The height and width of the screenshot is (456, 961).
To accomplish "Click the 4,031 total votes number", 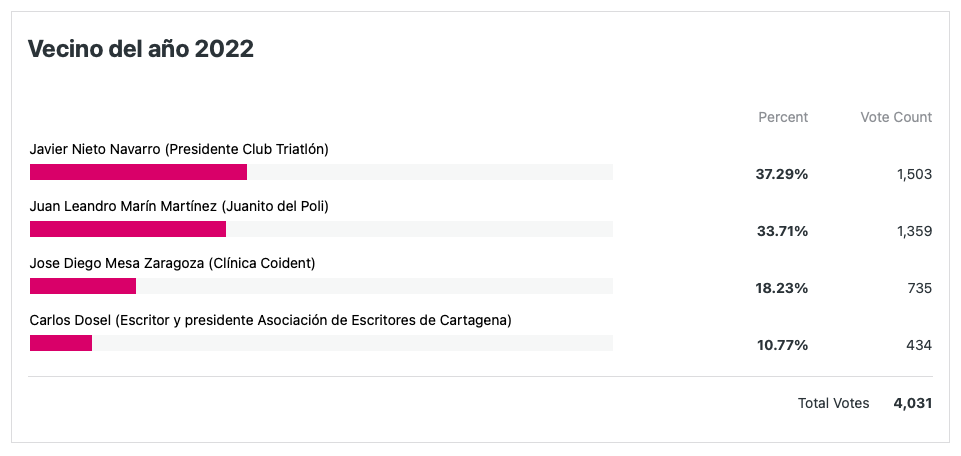I will point(913,403).
